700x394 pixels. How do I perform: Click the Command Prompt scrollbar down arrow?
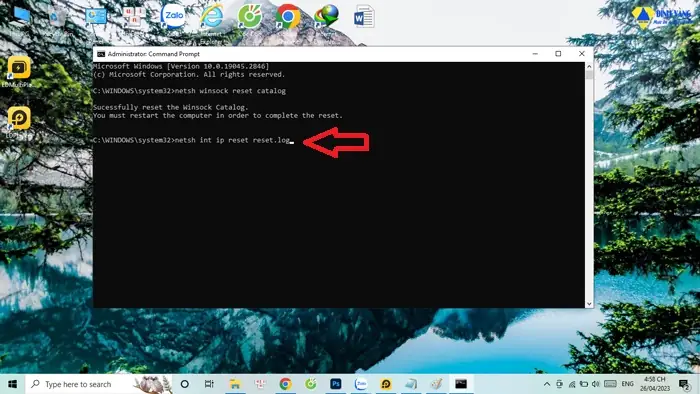click(x=589, y=303)
